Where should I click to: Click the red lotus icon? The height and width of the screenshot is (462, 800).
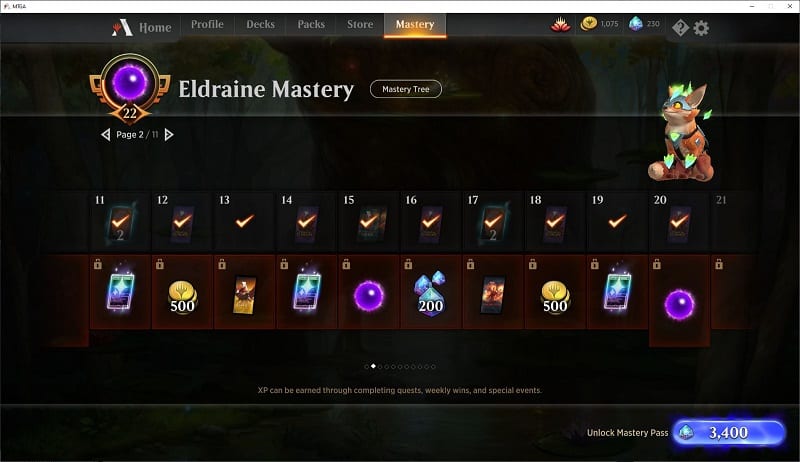[560, 24]
